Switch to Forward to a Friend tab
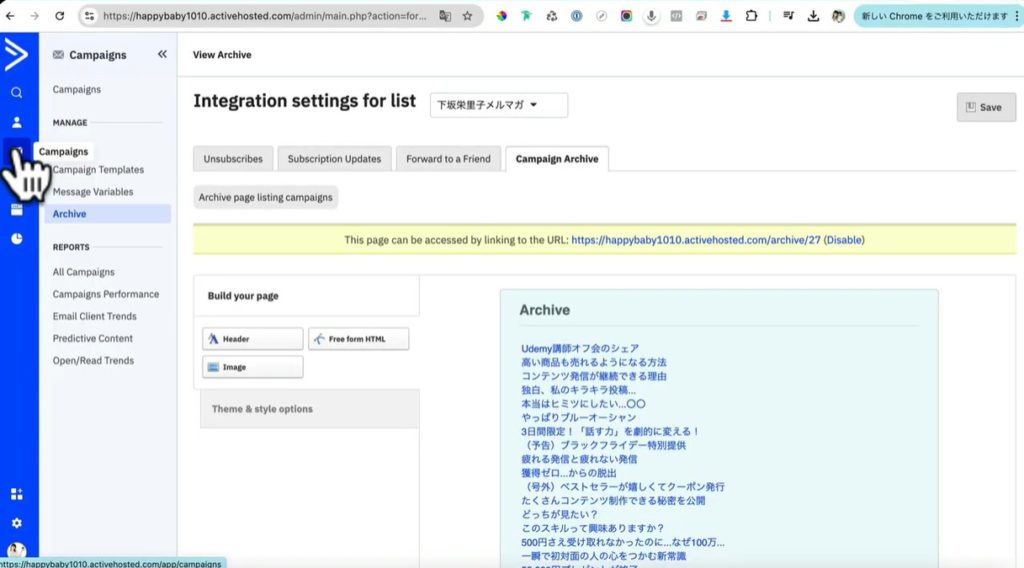Viewport: 1024px width, 568px height. (x=448, y=159)
